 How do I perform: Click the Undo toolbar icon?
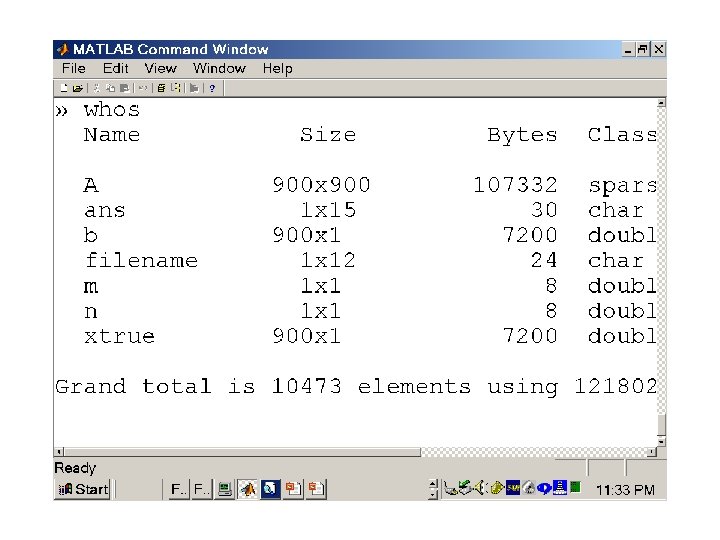(x=143, y=88)
